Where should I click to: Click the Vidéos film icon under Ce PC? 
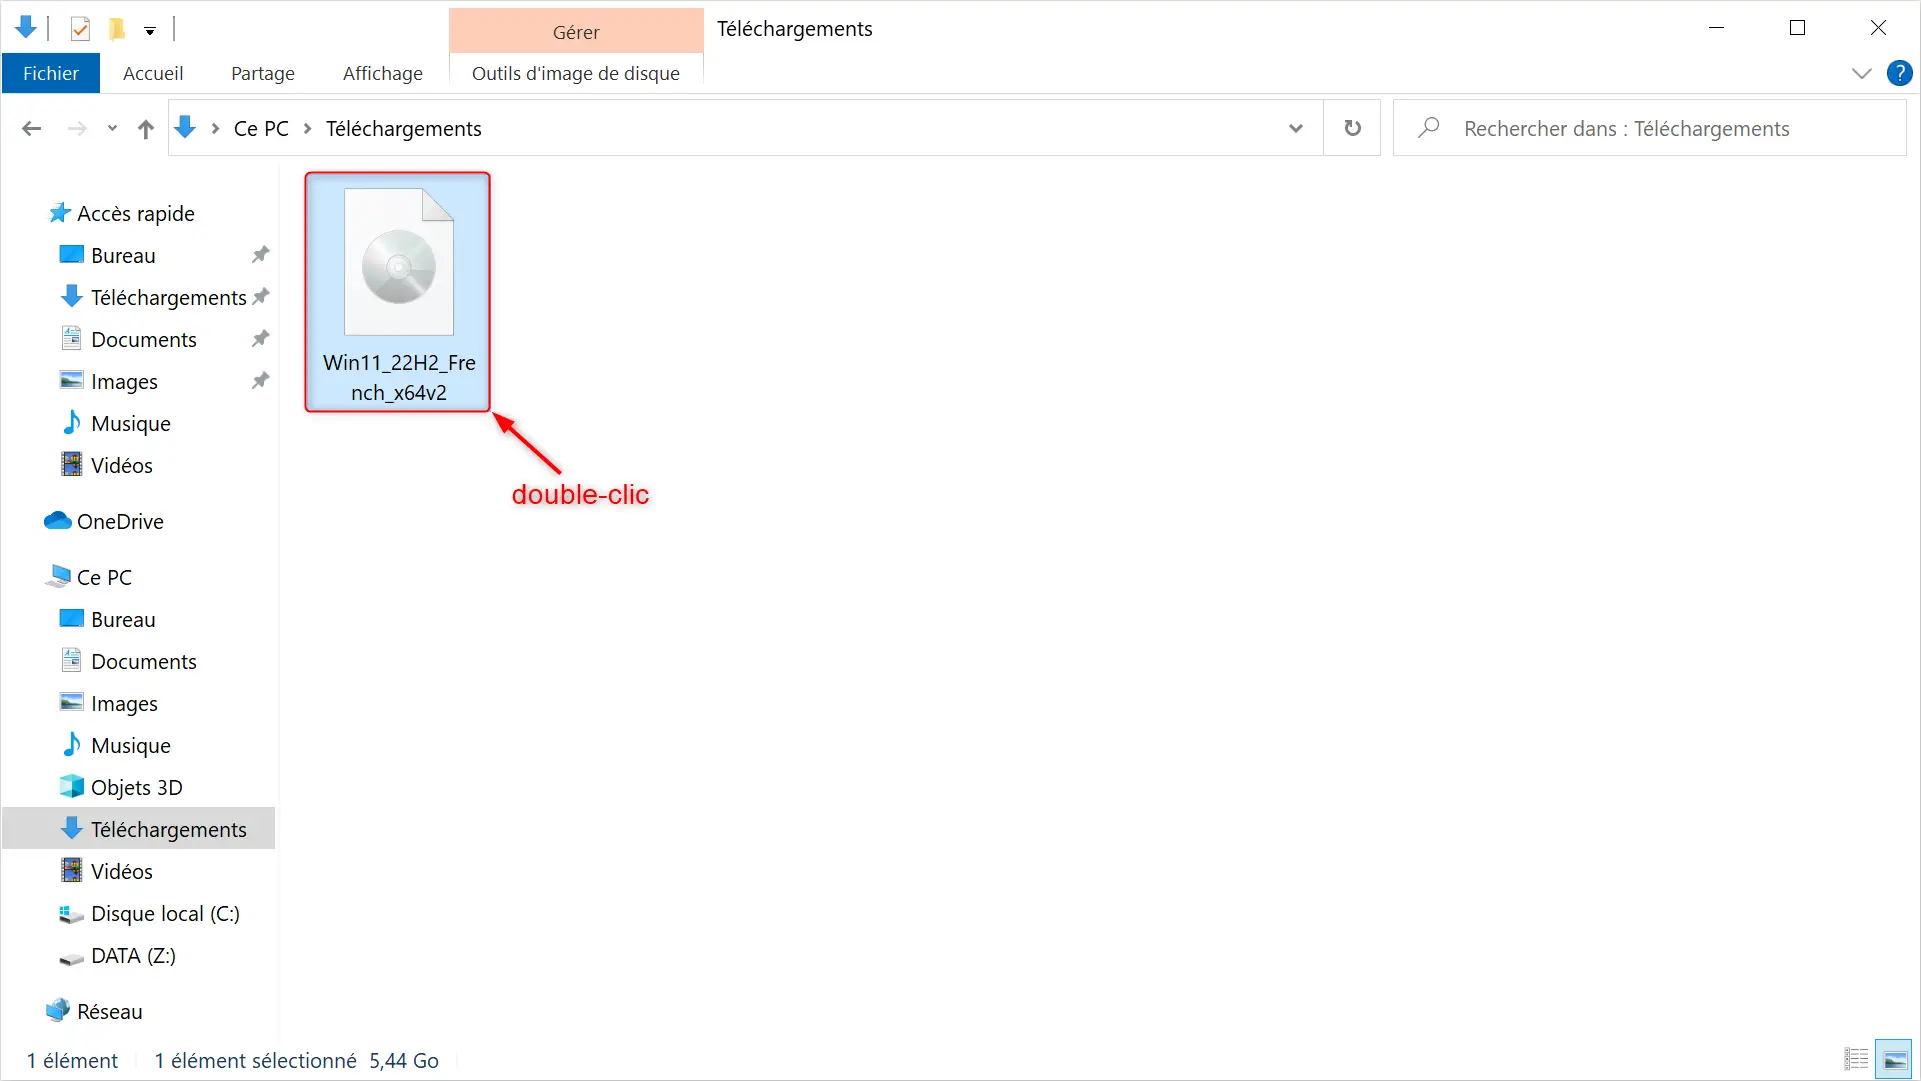point(71,870)
